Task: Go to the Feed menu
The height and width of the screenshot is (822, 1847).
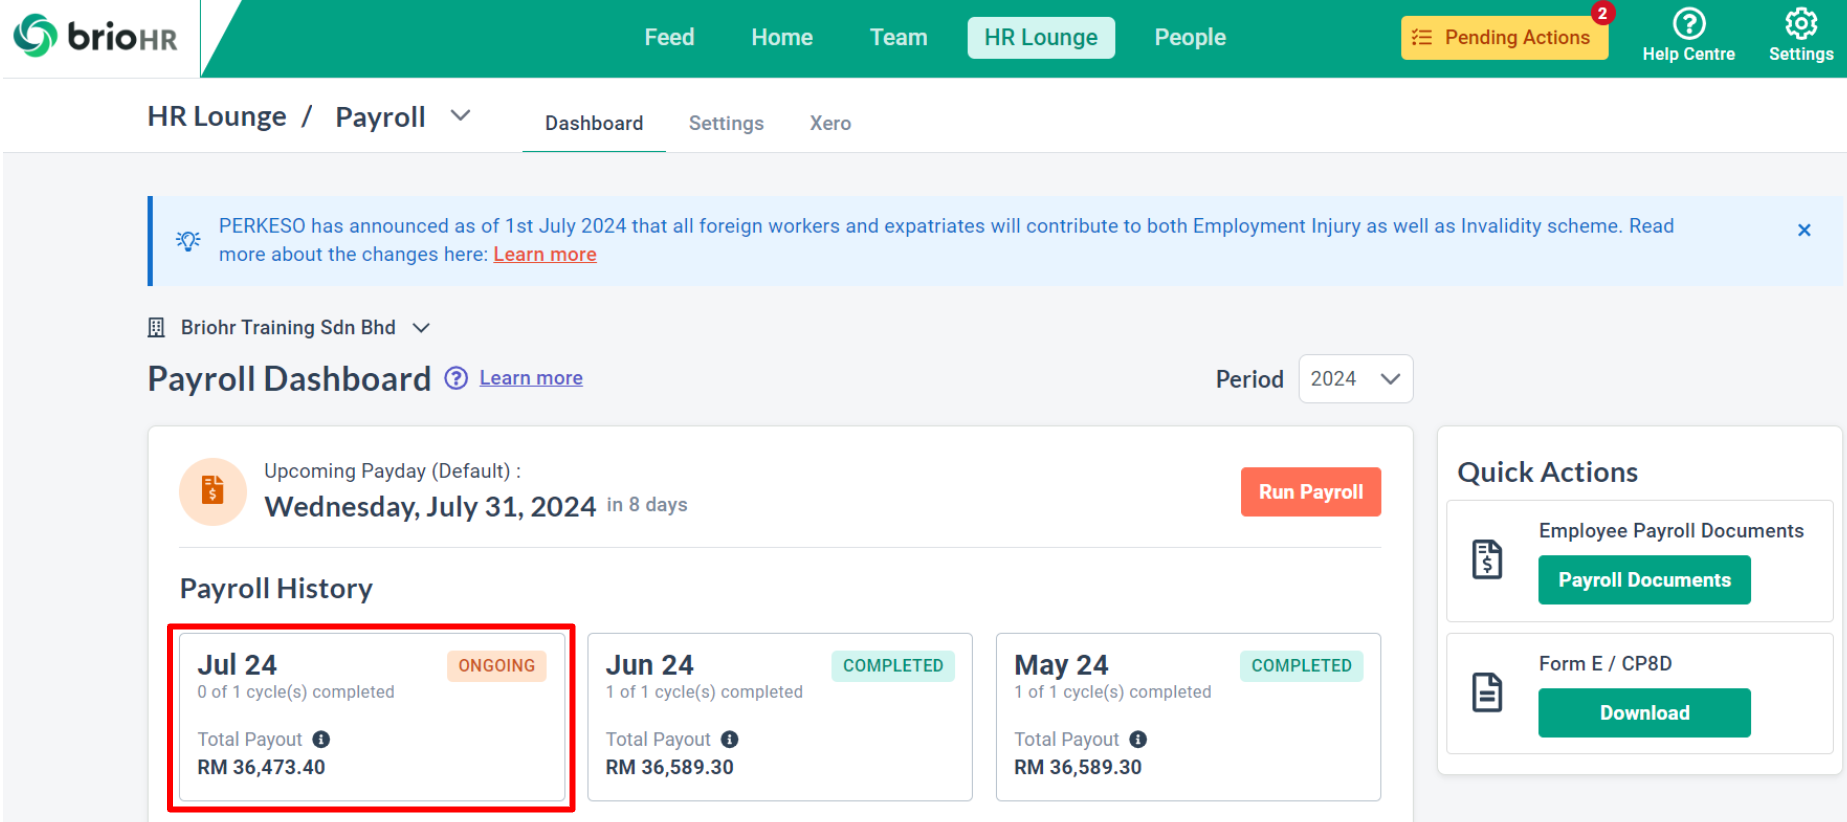Action: coord(669,38)
